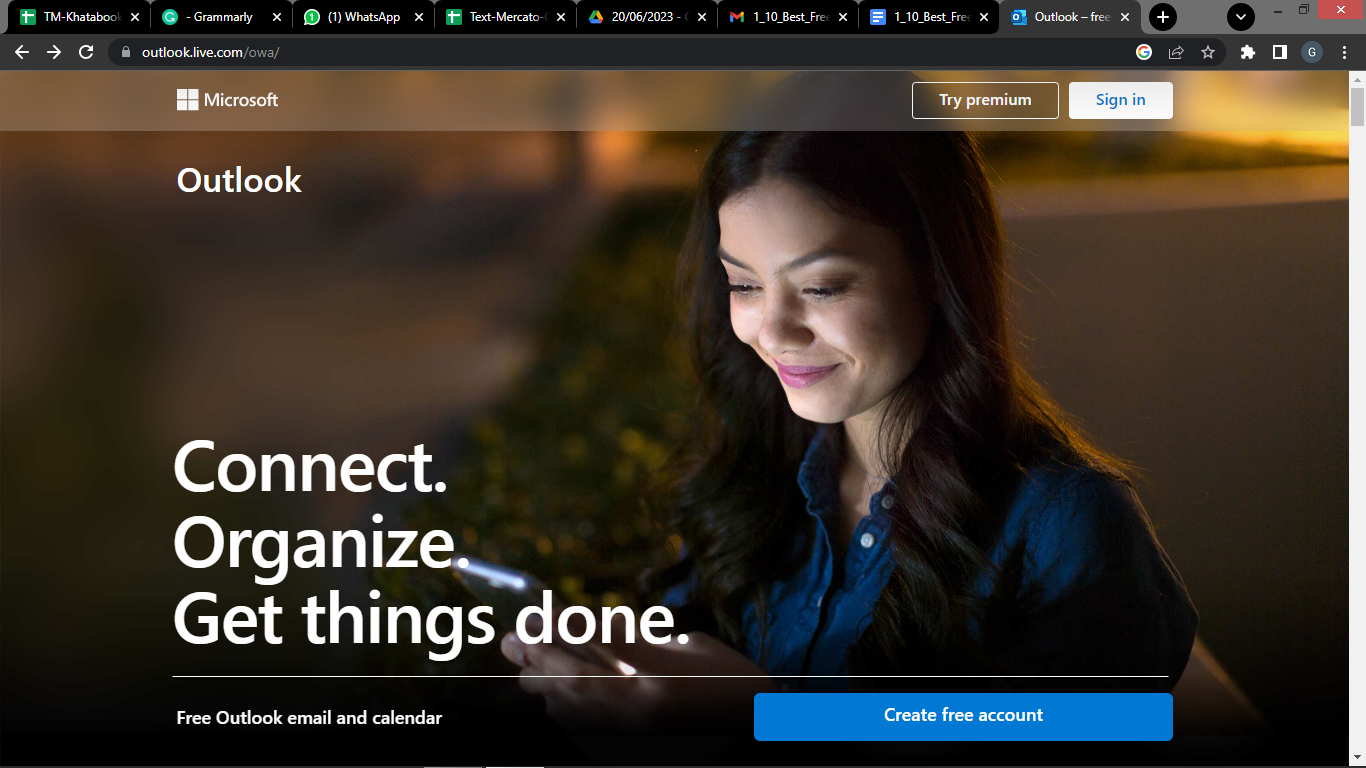This screenshot has width=1366, height=768.
Task: Click the padlock site info icon
Action: click(x=125, y=52)
